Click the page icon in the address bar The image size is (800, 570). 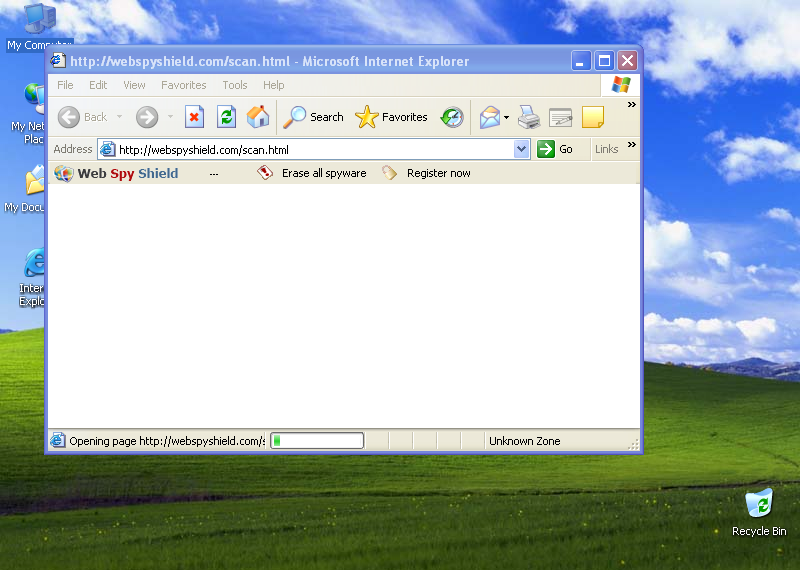pos(107,150)
